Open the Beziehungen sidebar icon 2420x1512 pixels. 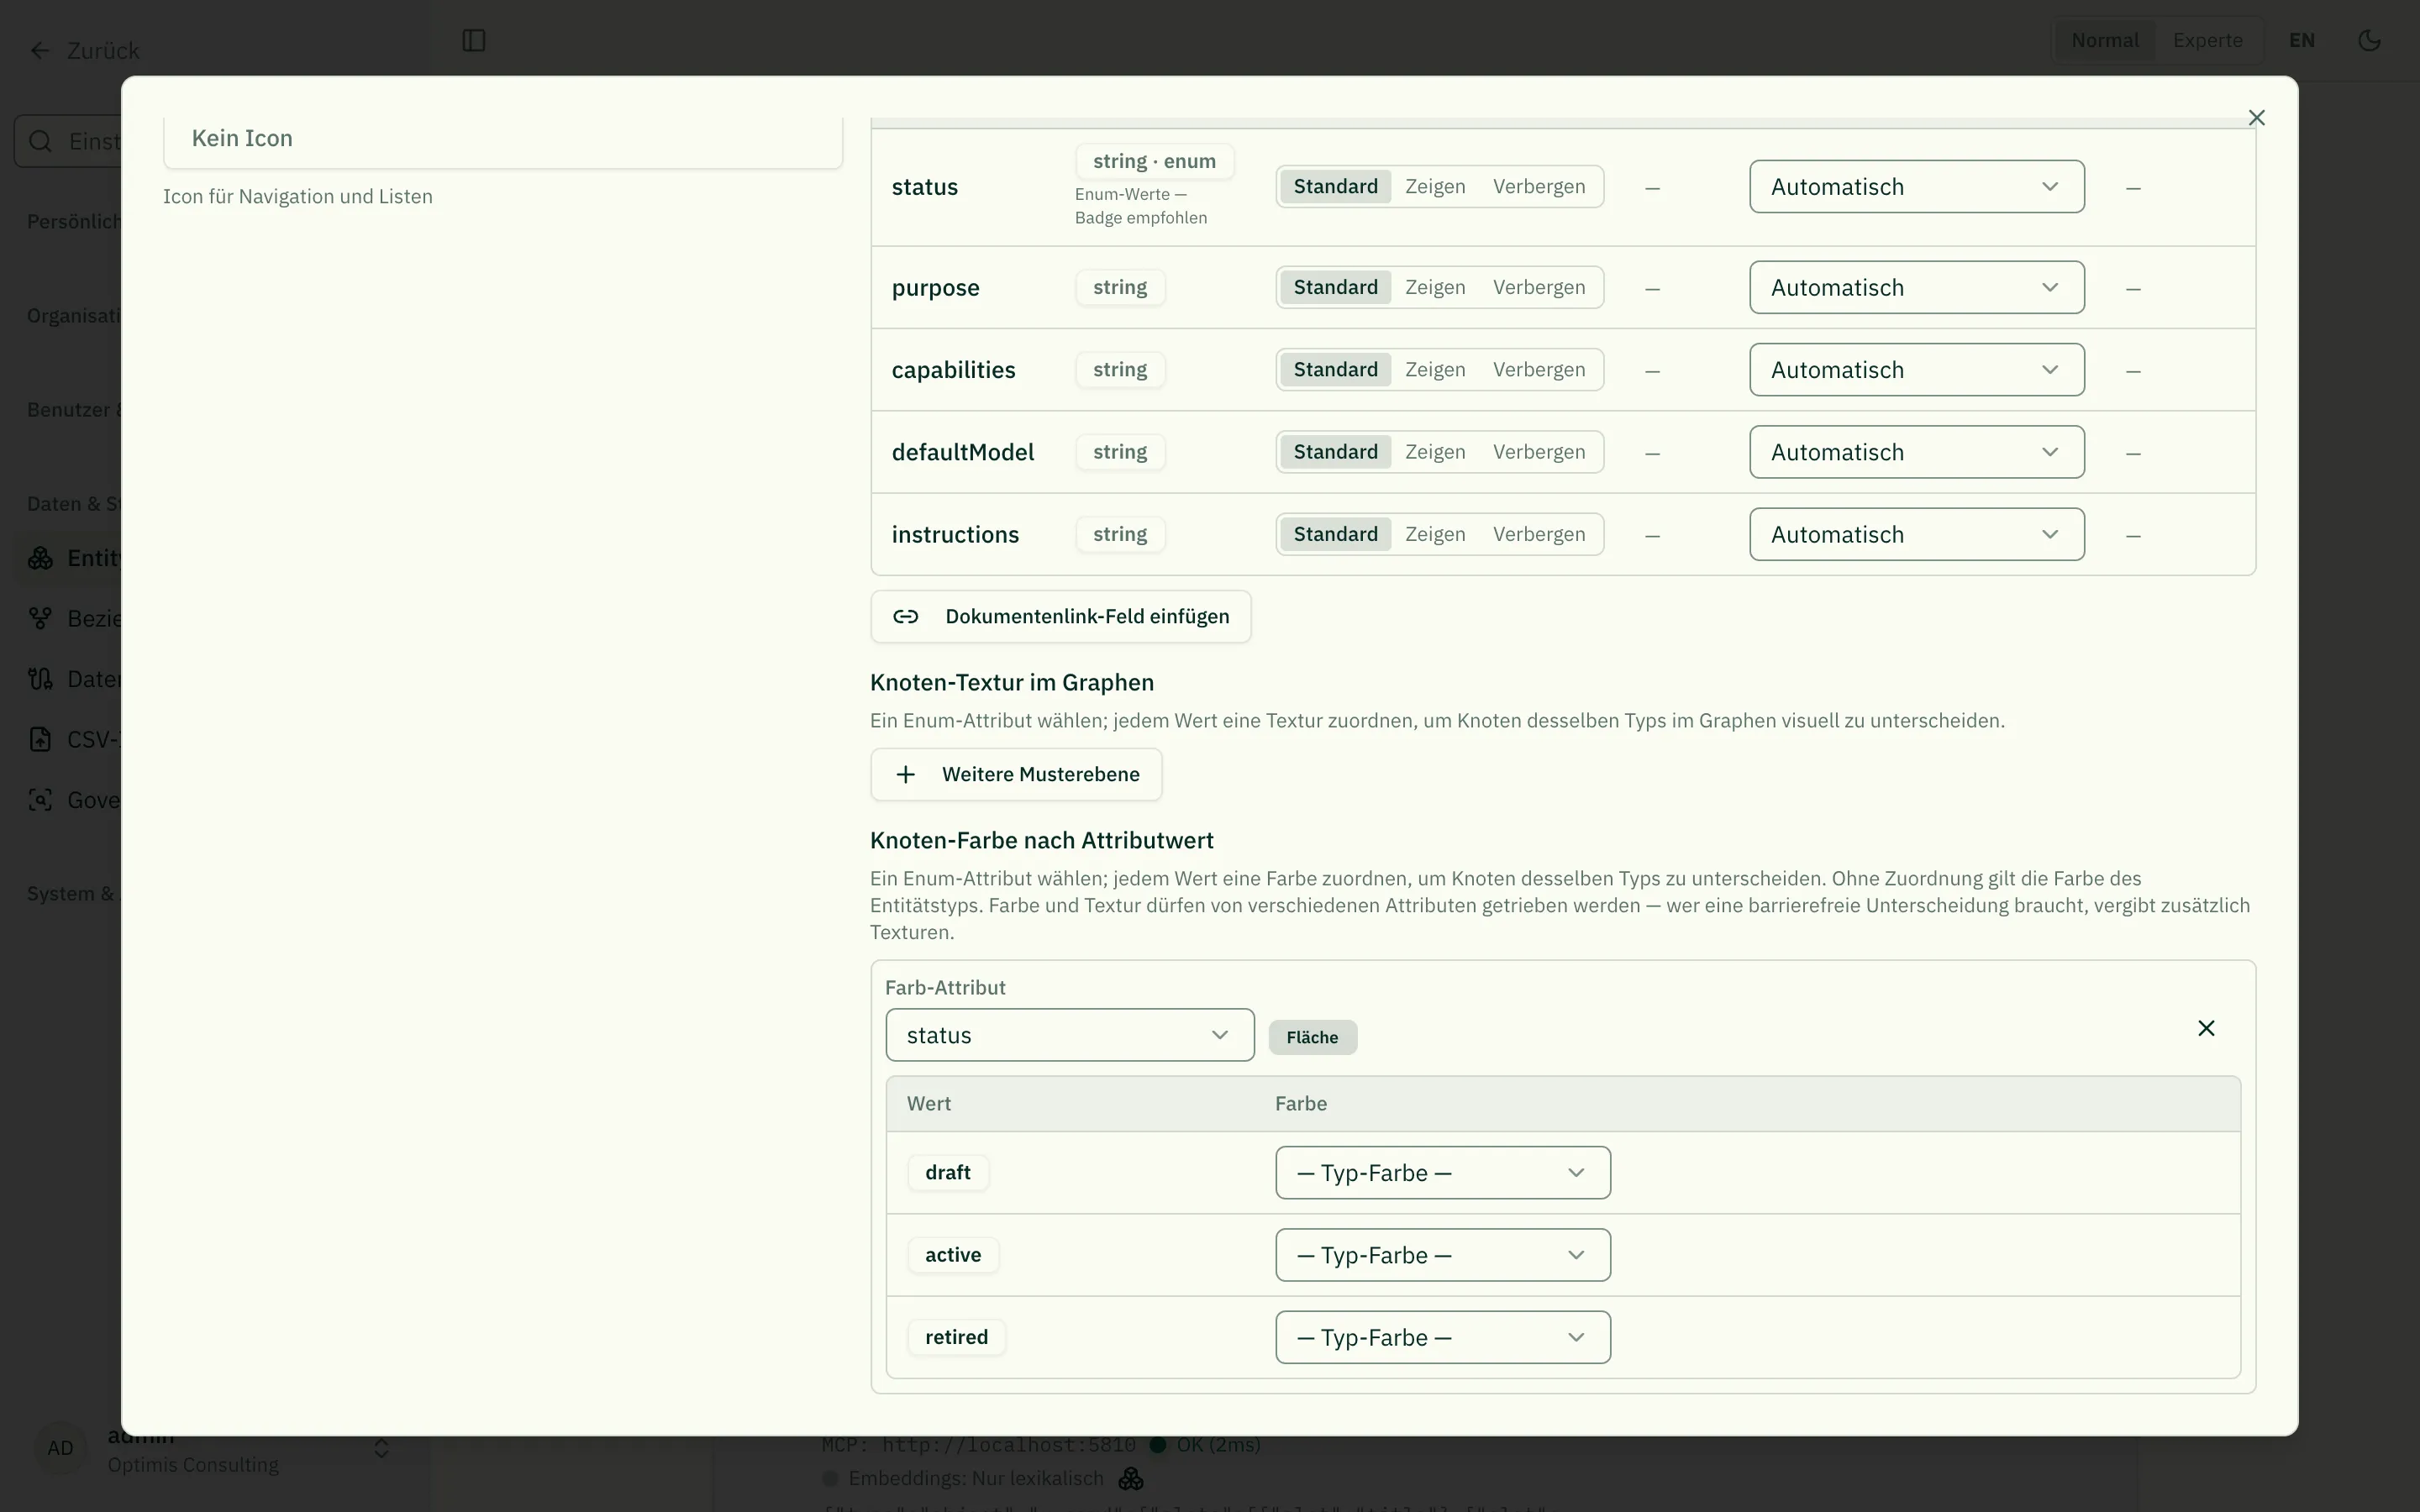40,618
